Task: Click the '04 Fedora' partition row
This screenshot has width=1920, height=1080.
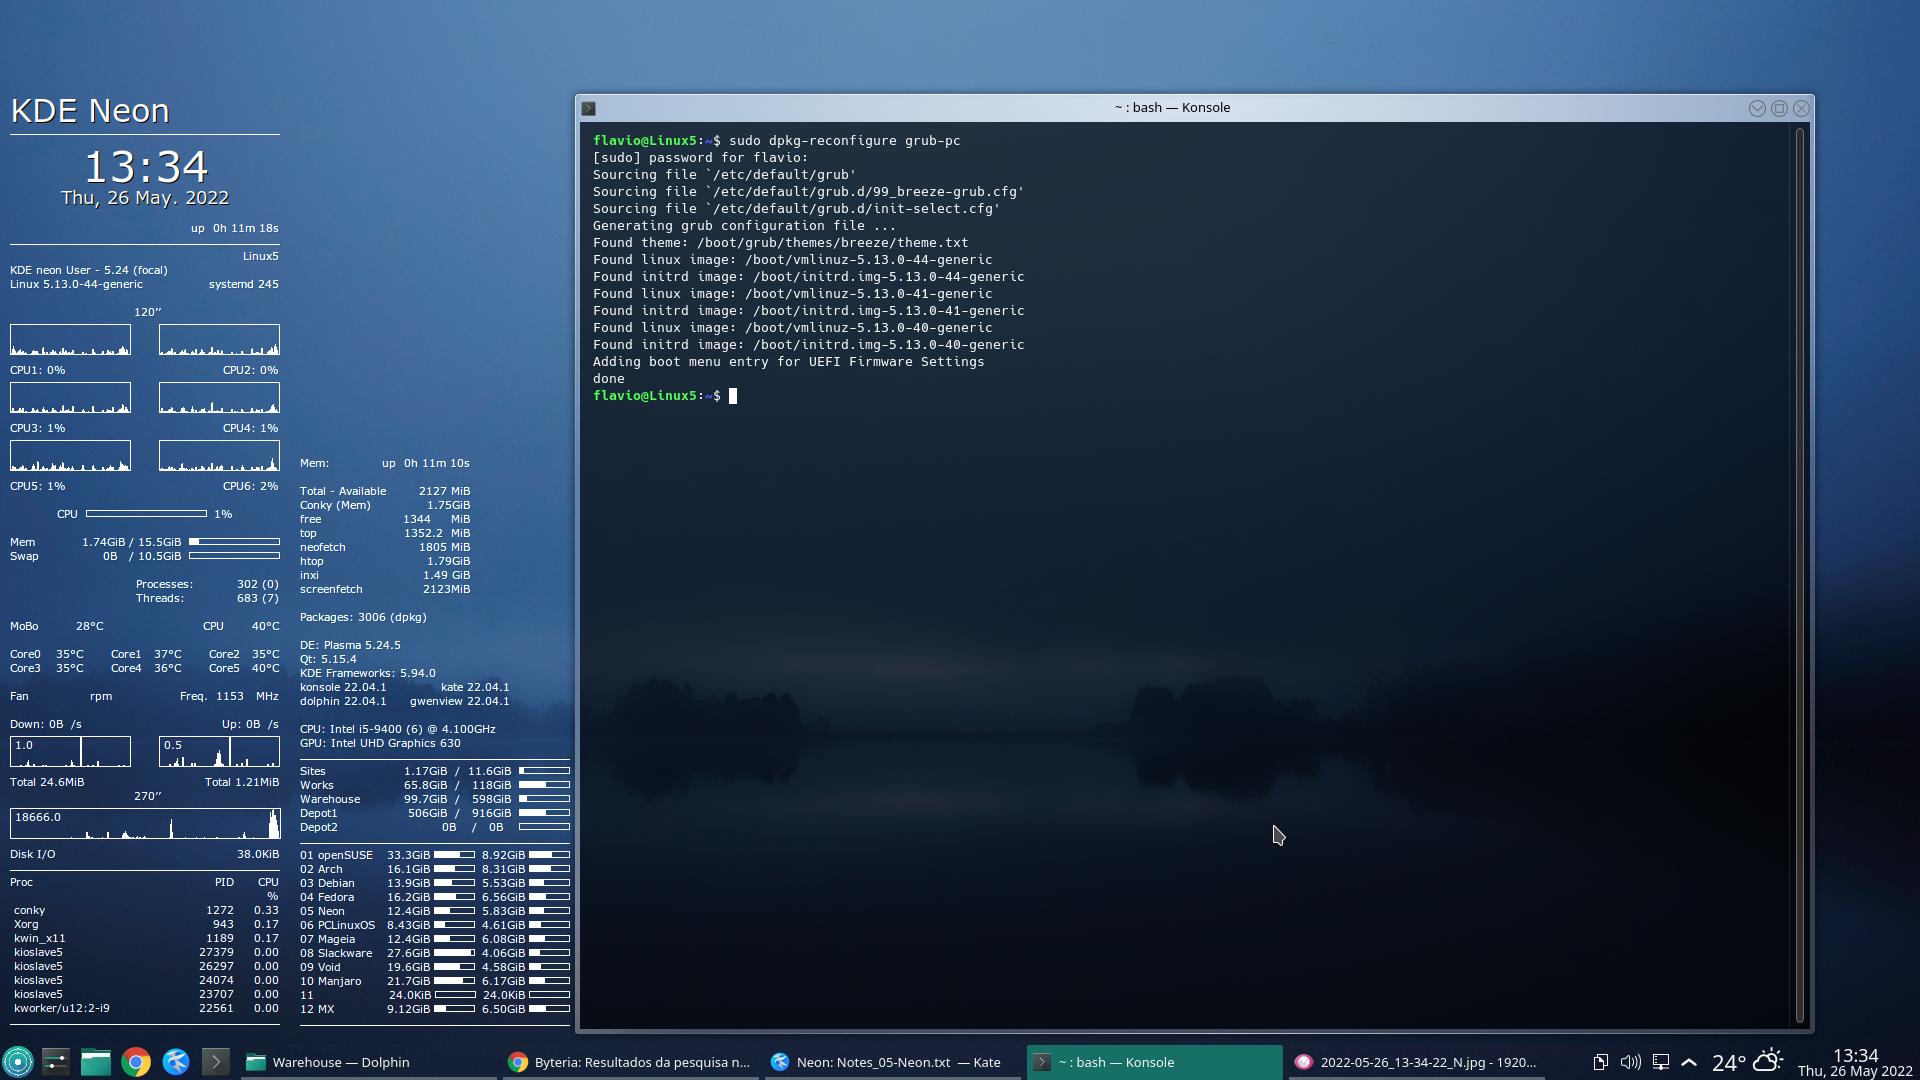Action: coord(435,898)
